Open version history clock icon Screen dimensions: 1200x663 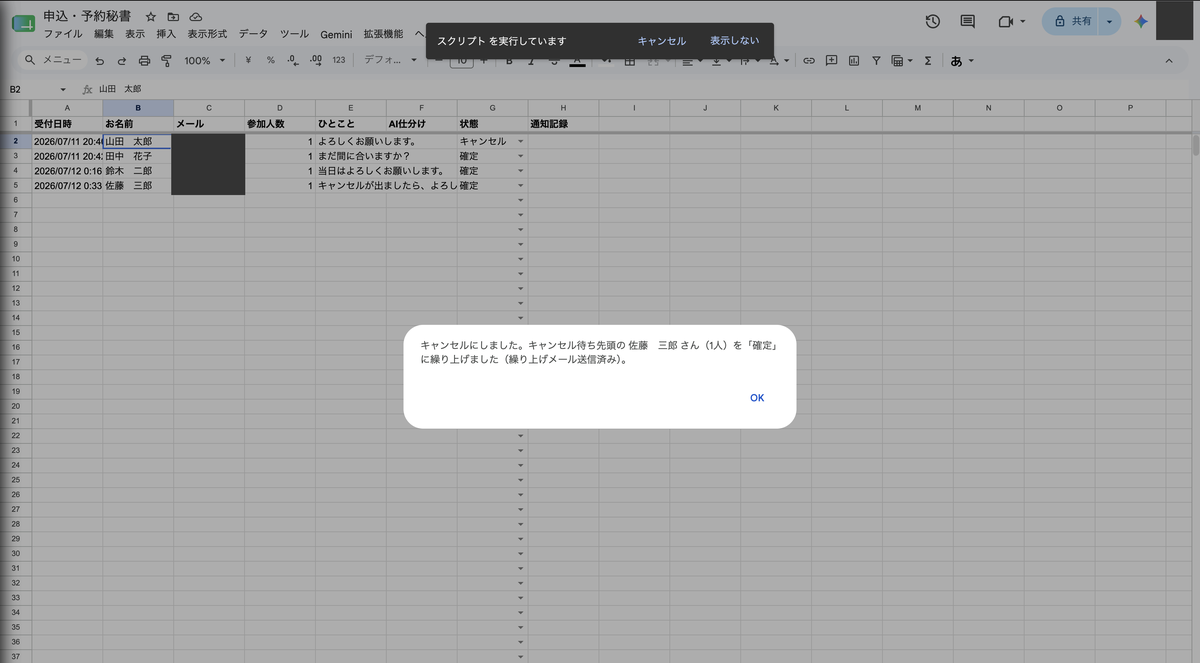(933, 21)
